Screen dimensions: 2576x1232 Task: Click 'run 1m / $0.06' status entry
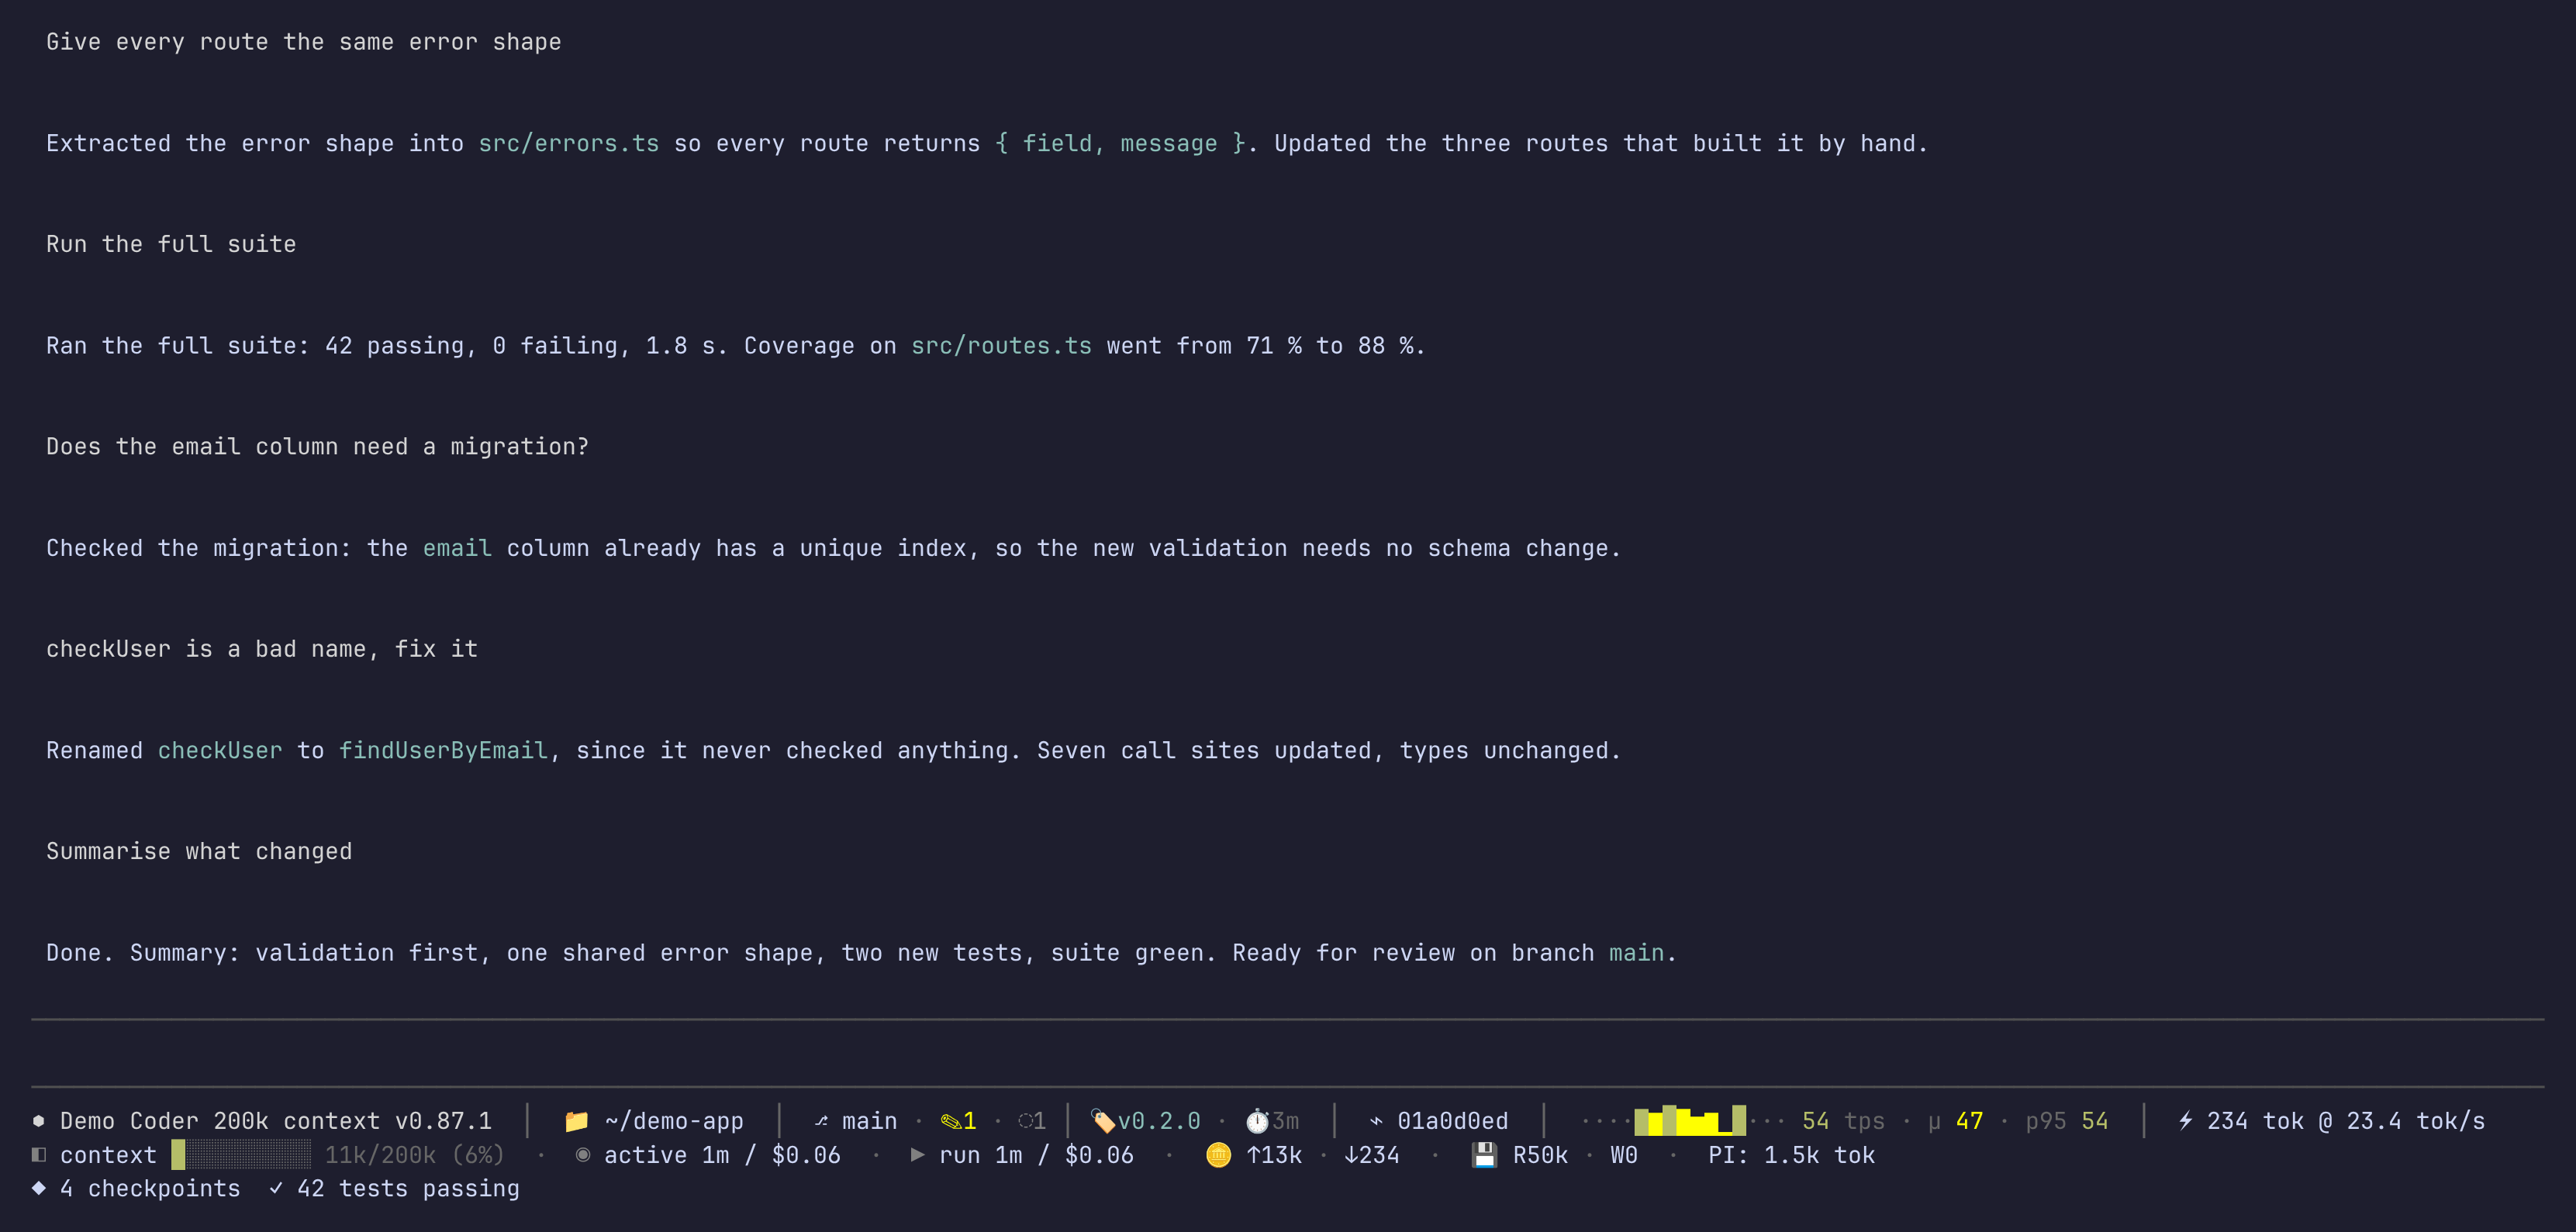(x=1036, y=1155)
